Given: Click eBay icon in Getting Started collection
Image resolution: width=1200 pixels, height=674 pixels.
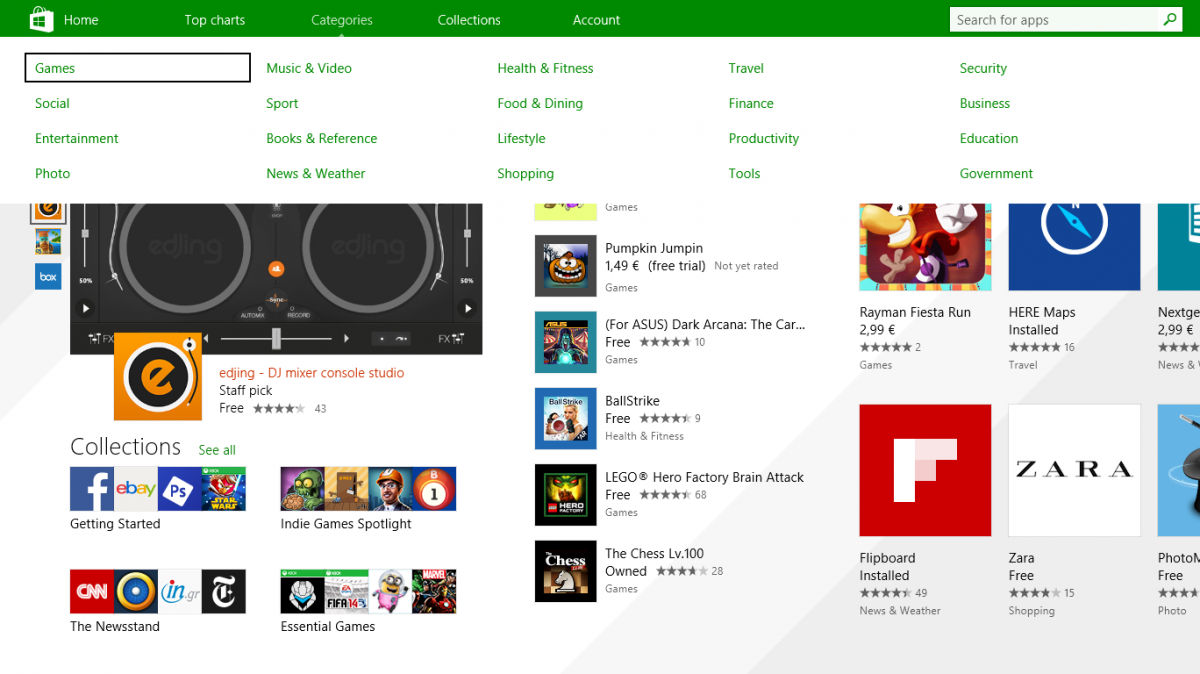Looking at the screenshot, I should coord(136,489).
